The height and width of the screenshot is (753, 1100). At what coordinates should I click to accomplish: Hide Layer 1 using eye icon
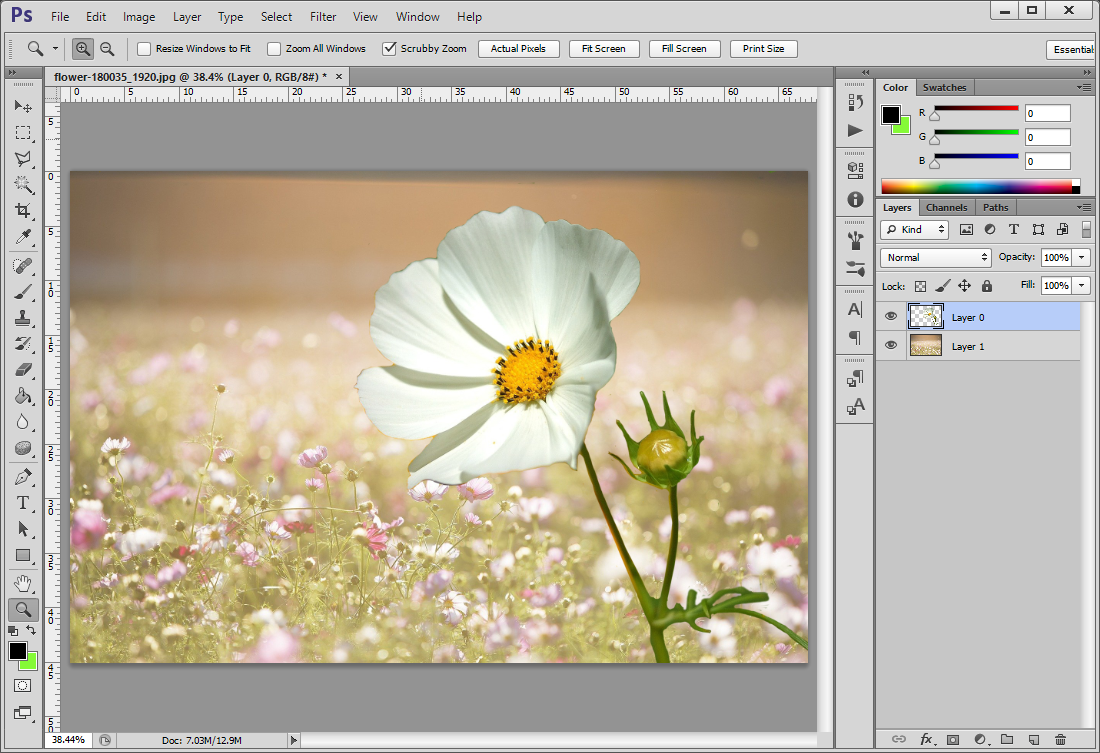coord(890,346)
